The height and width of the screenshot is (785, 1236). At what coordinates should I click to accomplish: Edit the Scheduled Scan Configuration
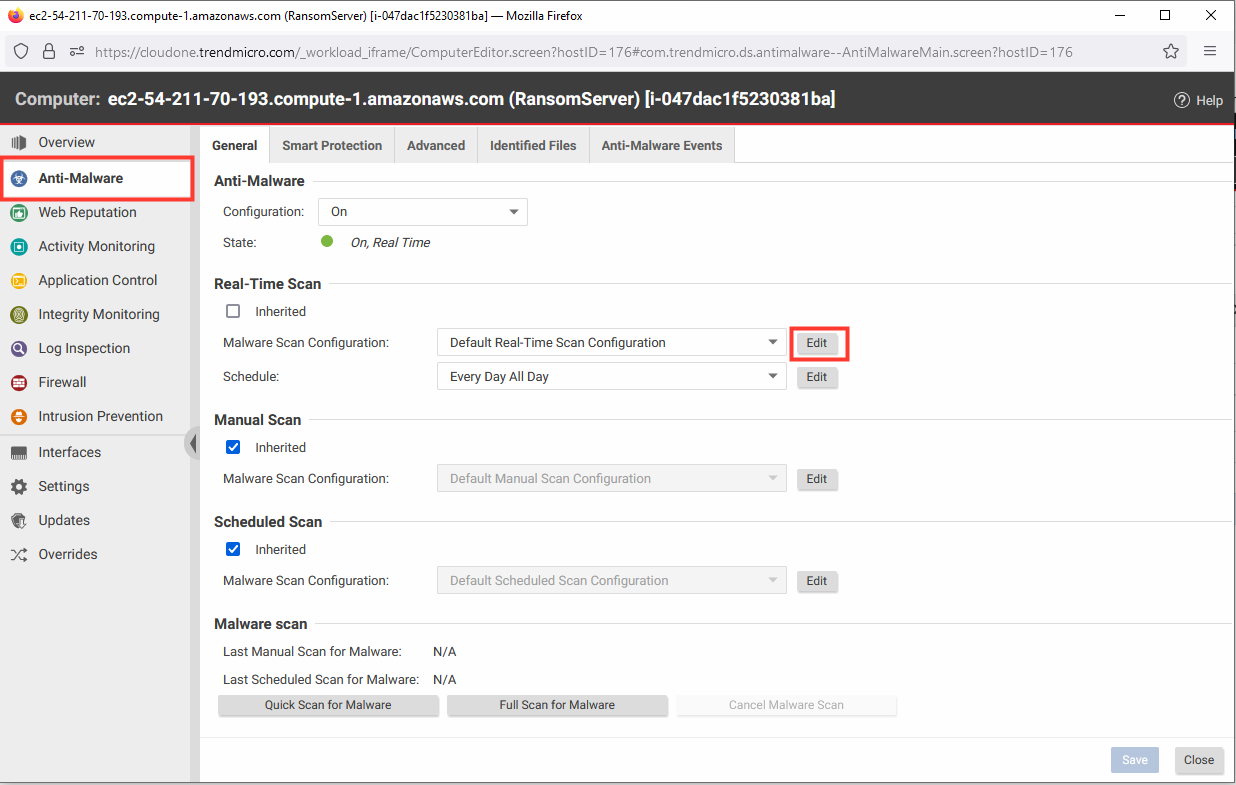[x=817, y=581]
